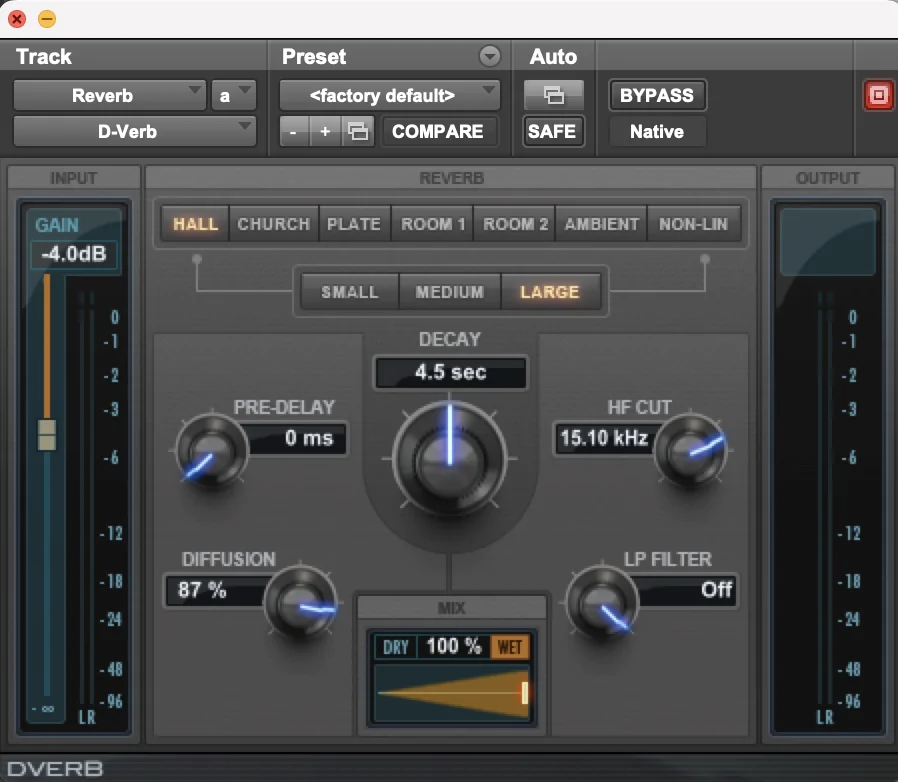Open the Reverb track selector dropdown

(x=110, y=96)
